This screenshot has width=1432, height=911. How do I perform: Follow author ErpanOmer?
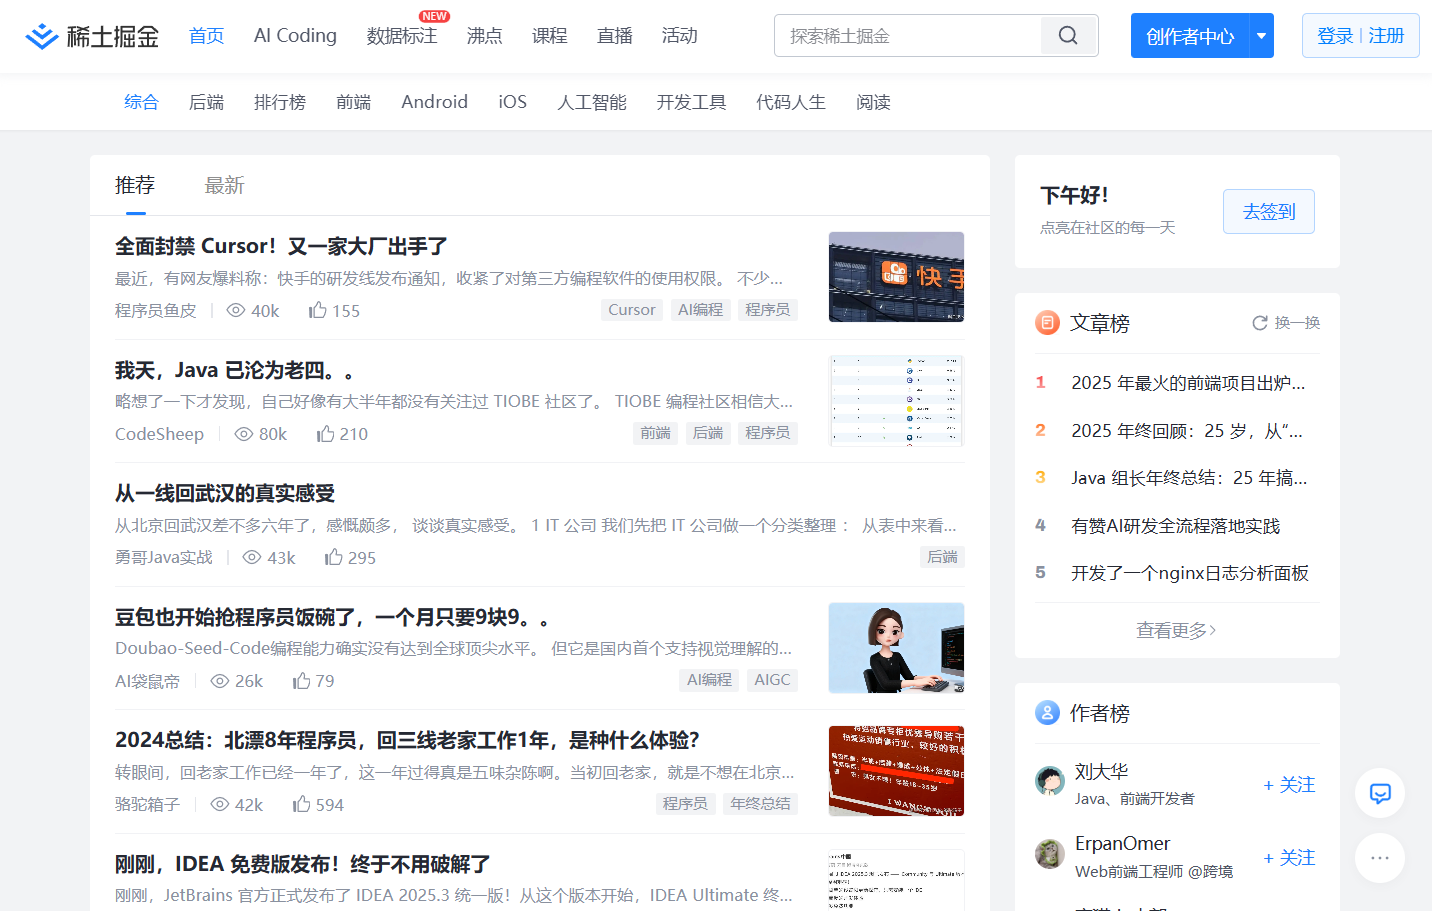click(1289, 858)
